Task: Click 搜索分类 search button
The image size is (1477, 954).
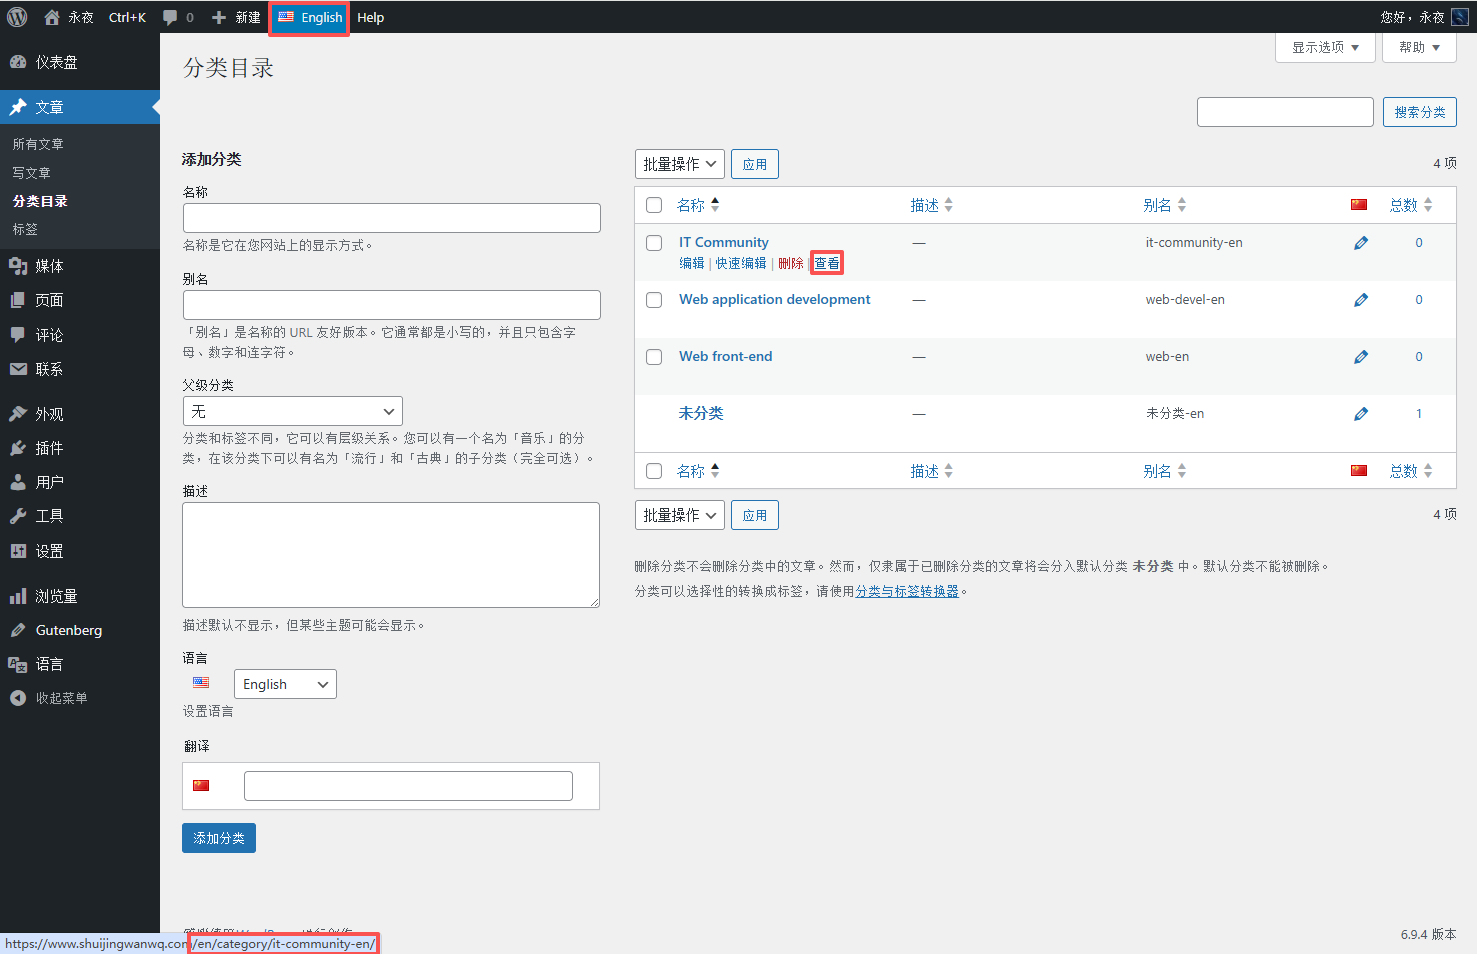Action: pyautogui.click(x=1420, y=112)
